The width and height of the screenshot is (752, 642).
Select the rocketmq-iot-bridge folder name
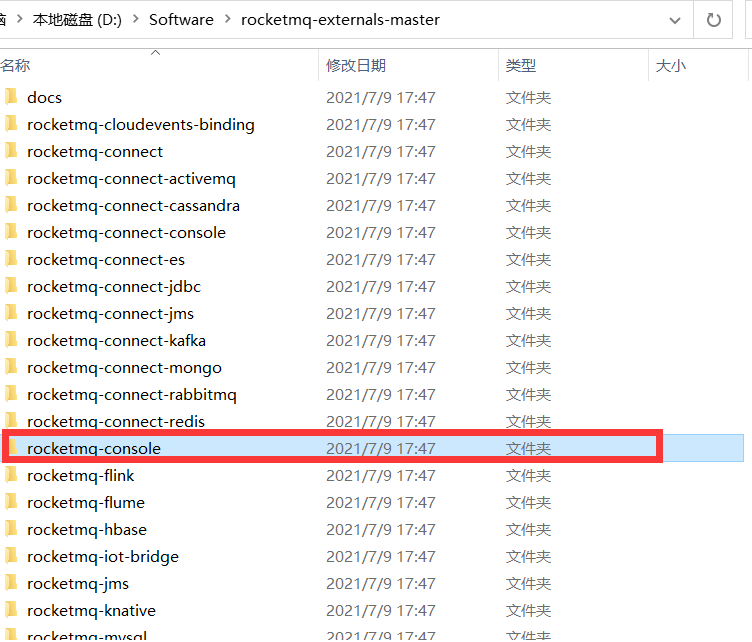pos(103,557)
